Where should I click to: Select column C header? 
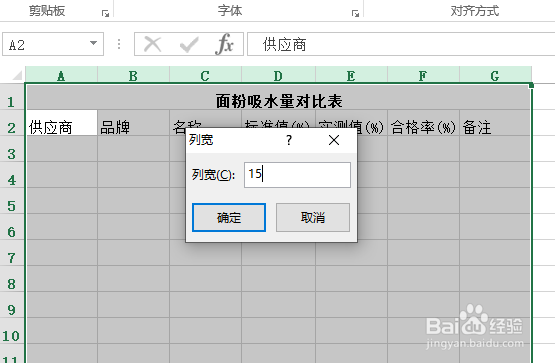click(205, 75)
